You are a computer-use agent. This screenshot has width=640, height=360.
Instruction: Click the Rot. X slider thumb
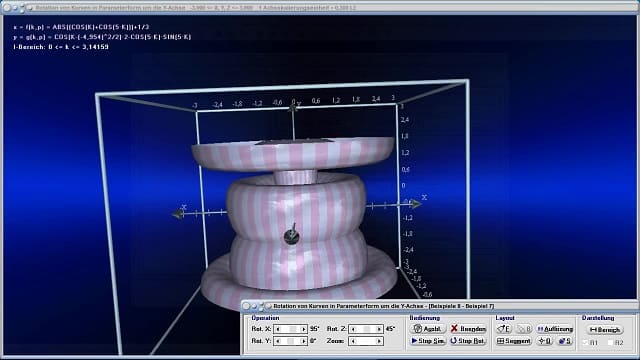click(293, 329)
